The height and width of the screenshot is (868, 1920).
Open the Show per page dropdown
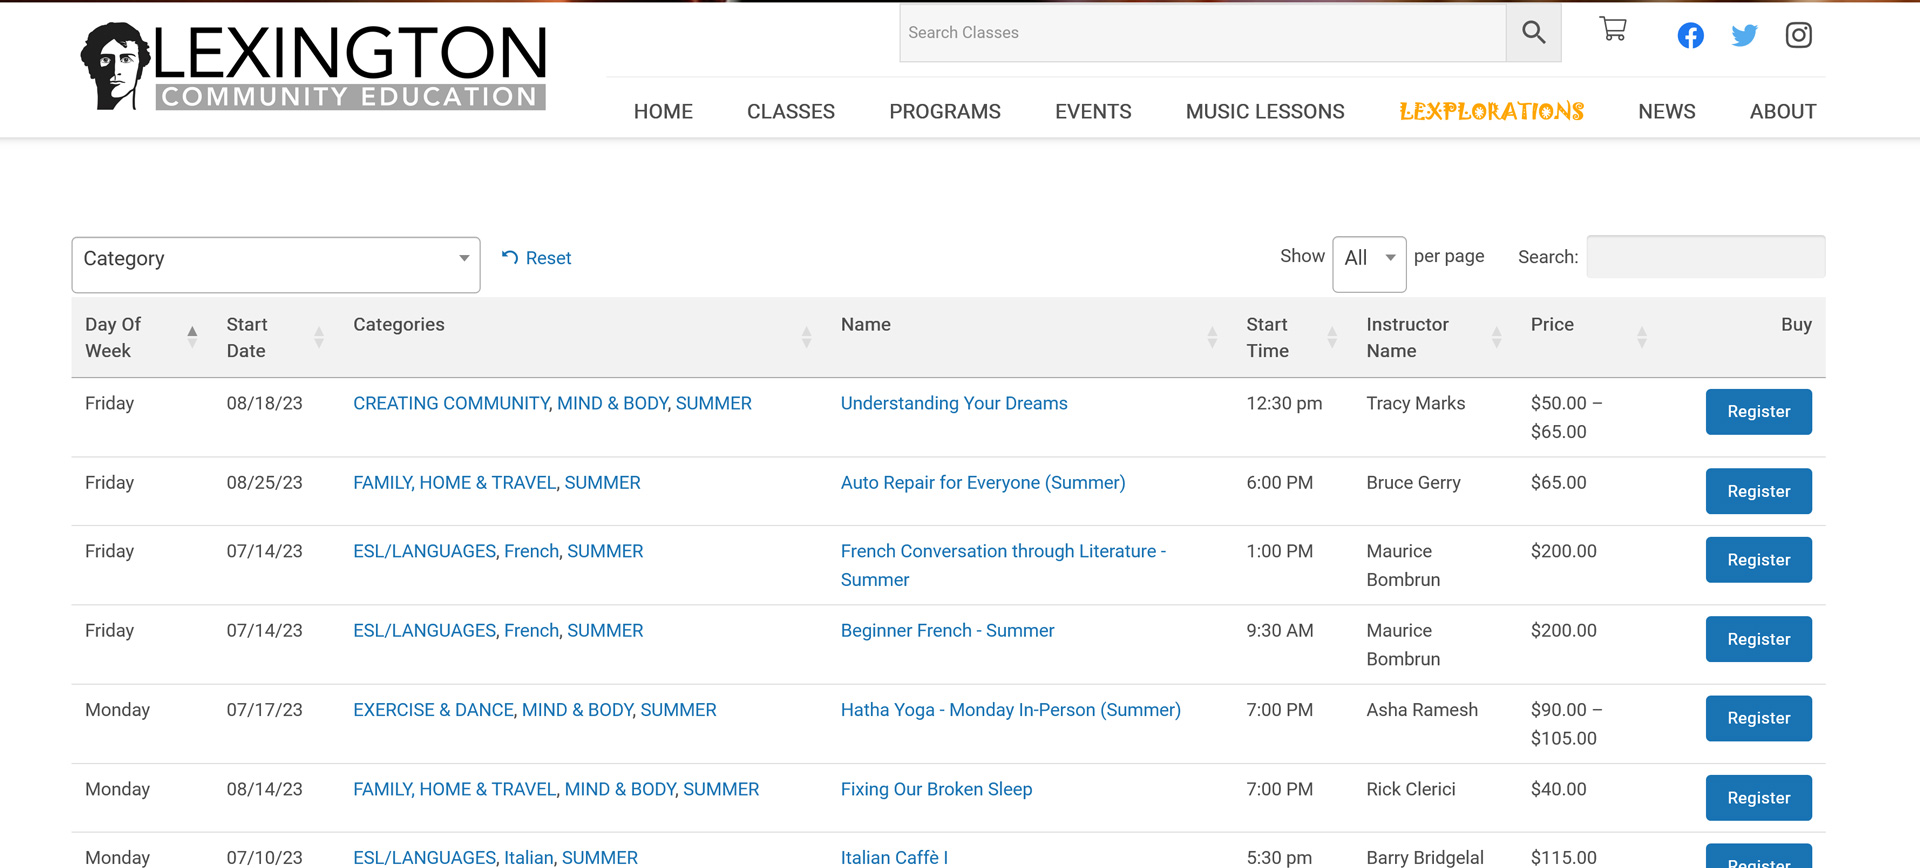pyautogui.click(x=1369, y=264)
